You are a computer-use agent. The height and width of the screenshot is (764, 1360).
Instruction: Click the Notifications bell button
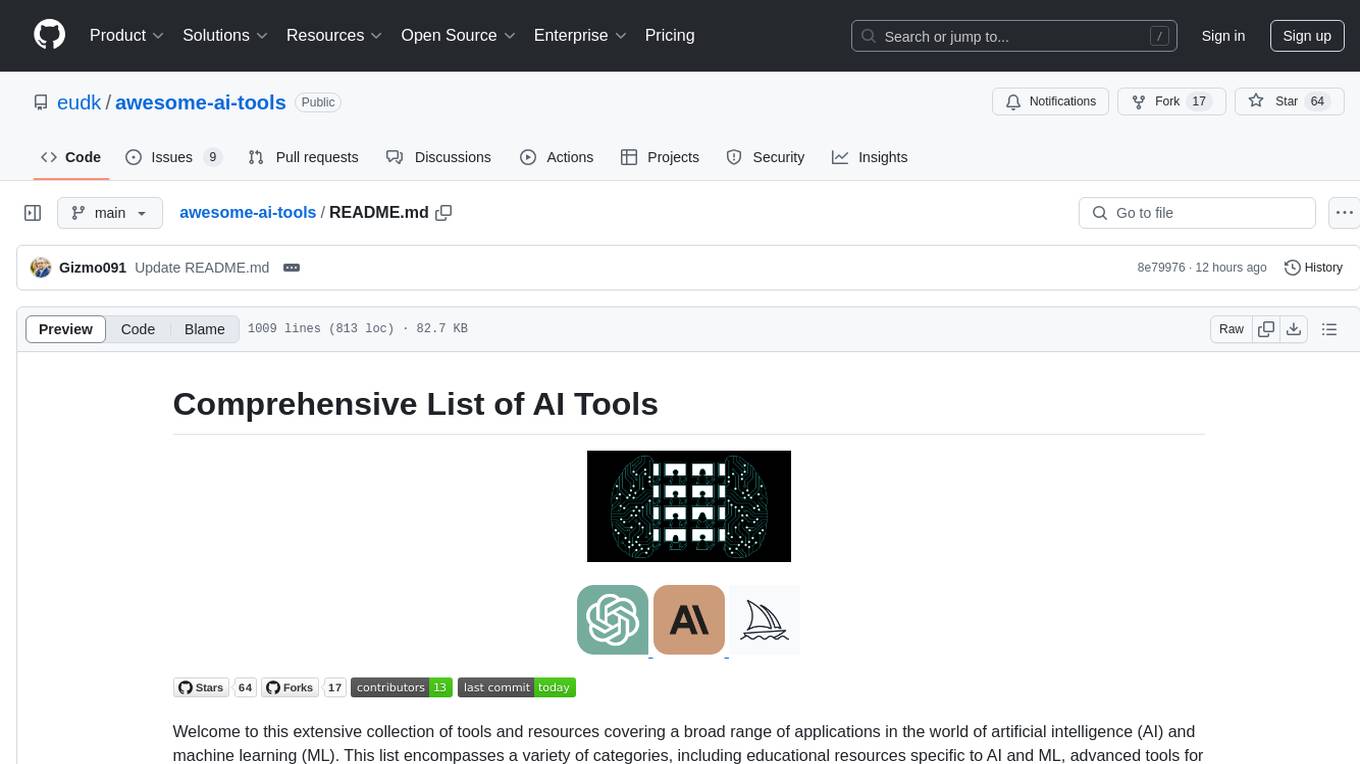1050,102
